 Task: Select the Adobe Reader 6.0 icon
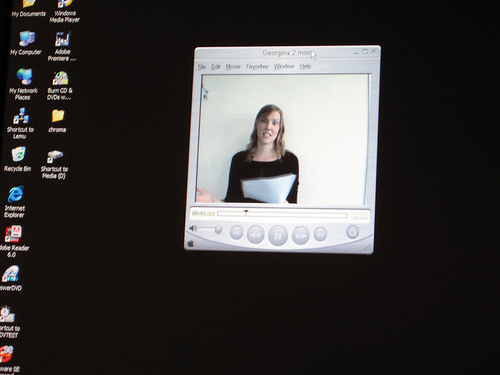(13, 241)
